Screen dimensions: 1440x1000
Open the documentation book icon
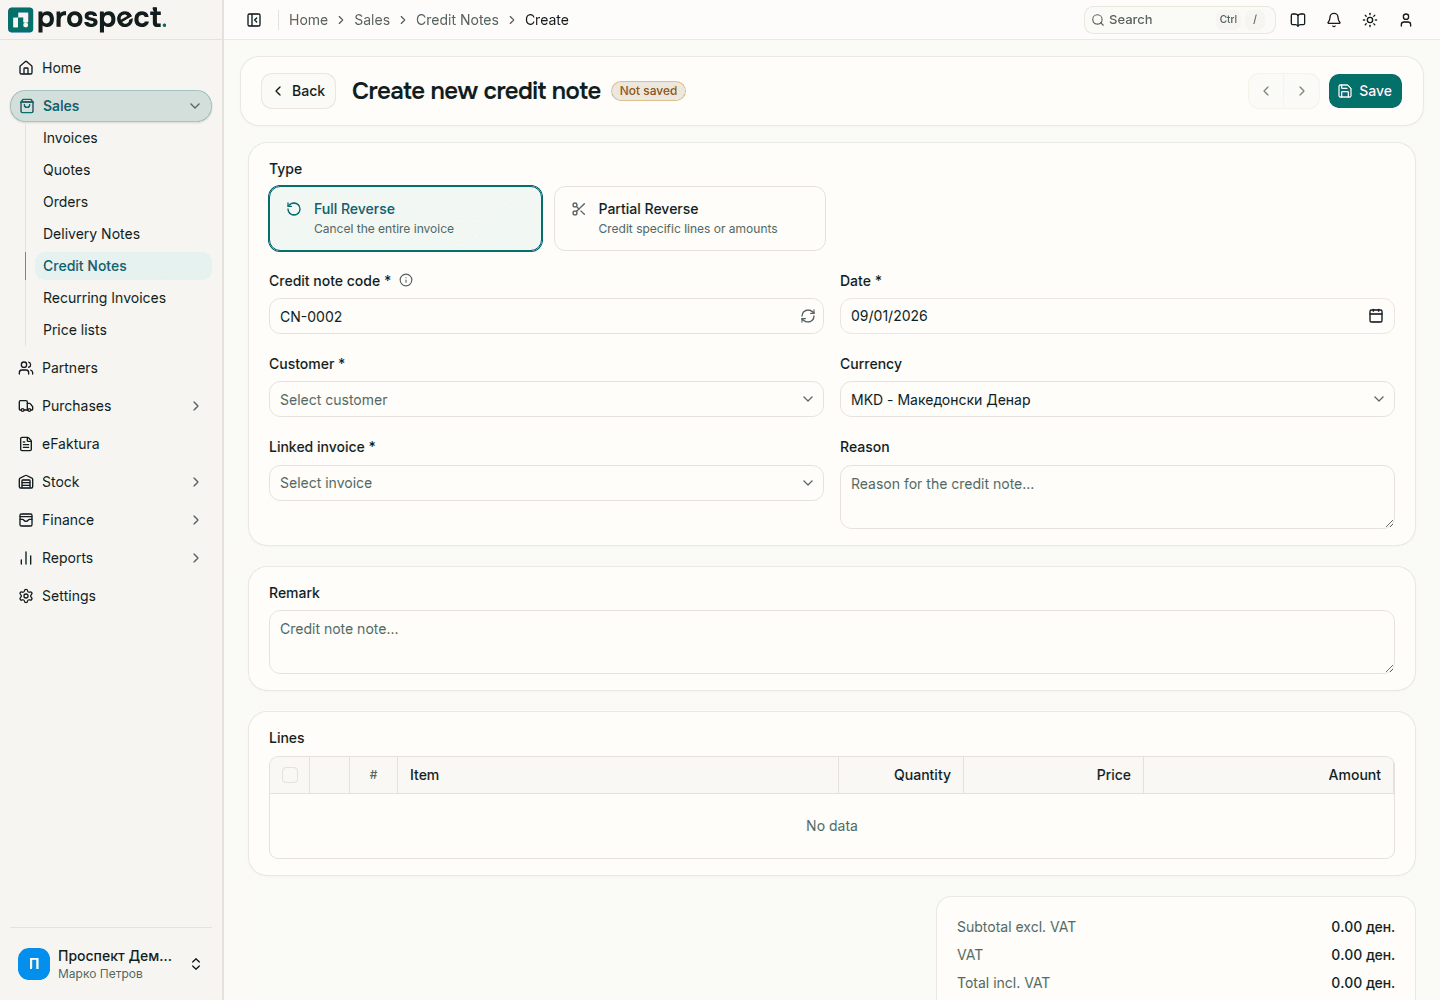[x=1298, y=20]
